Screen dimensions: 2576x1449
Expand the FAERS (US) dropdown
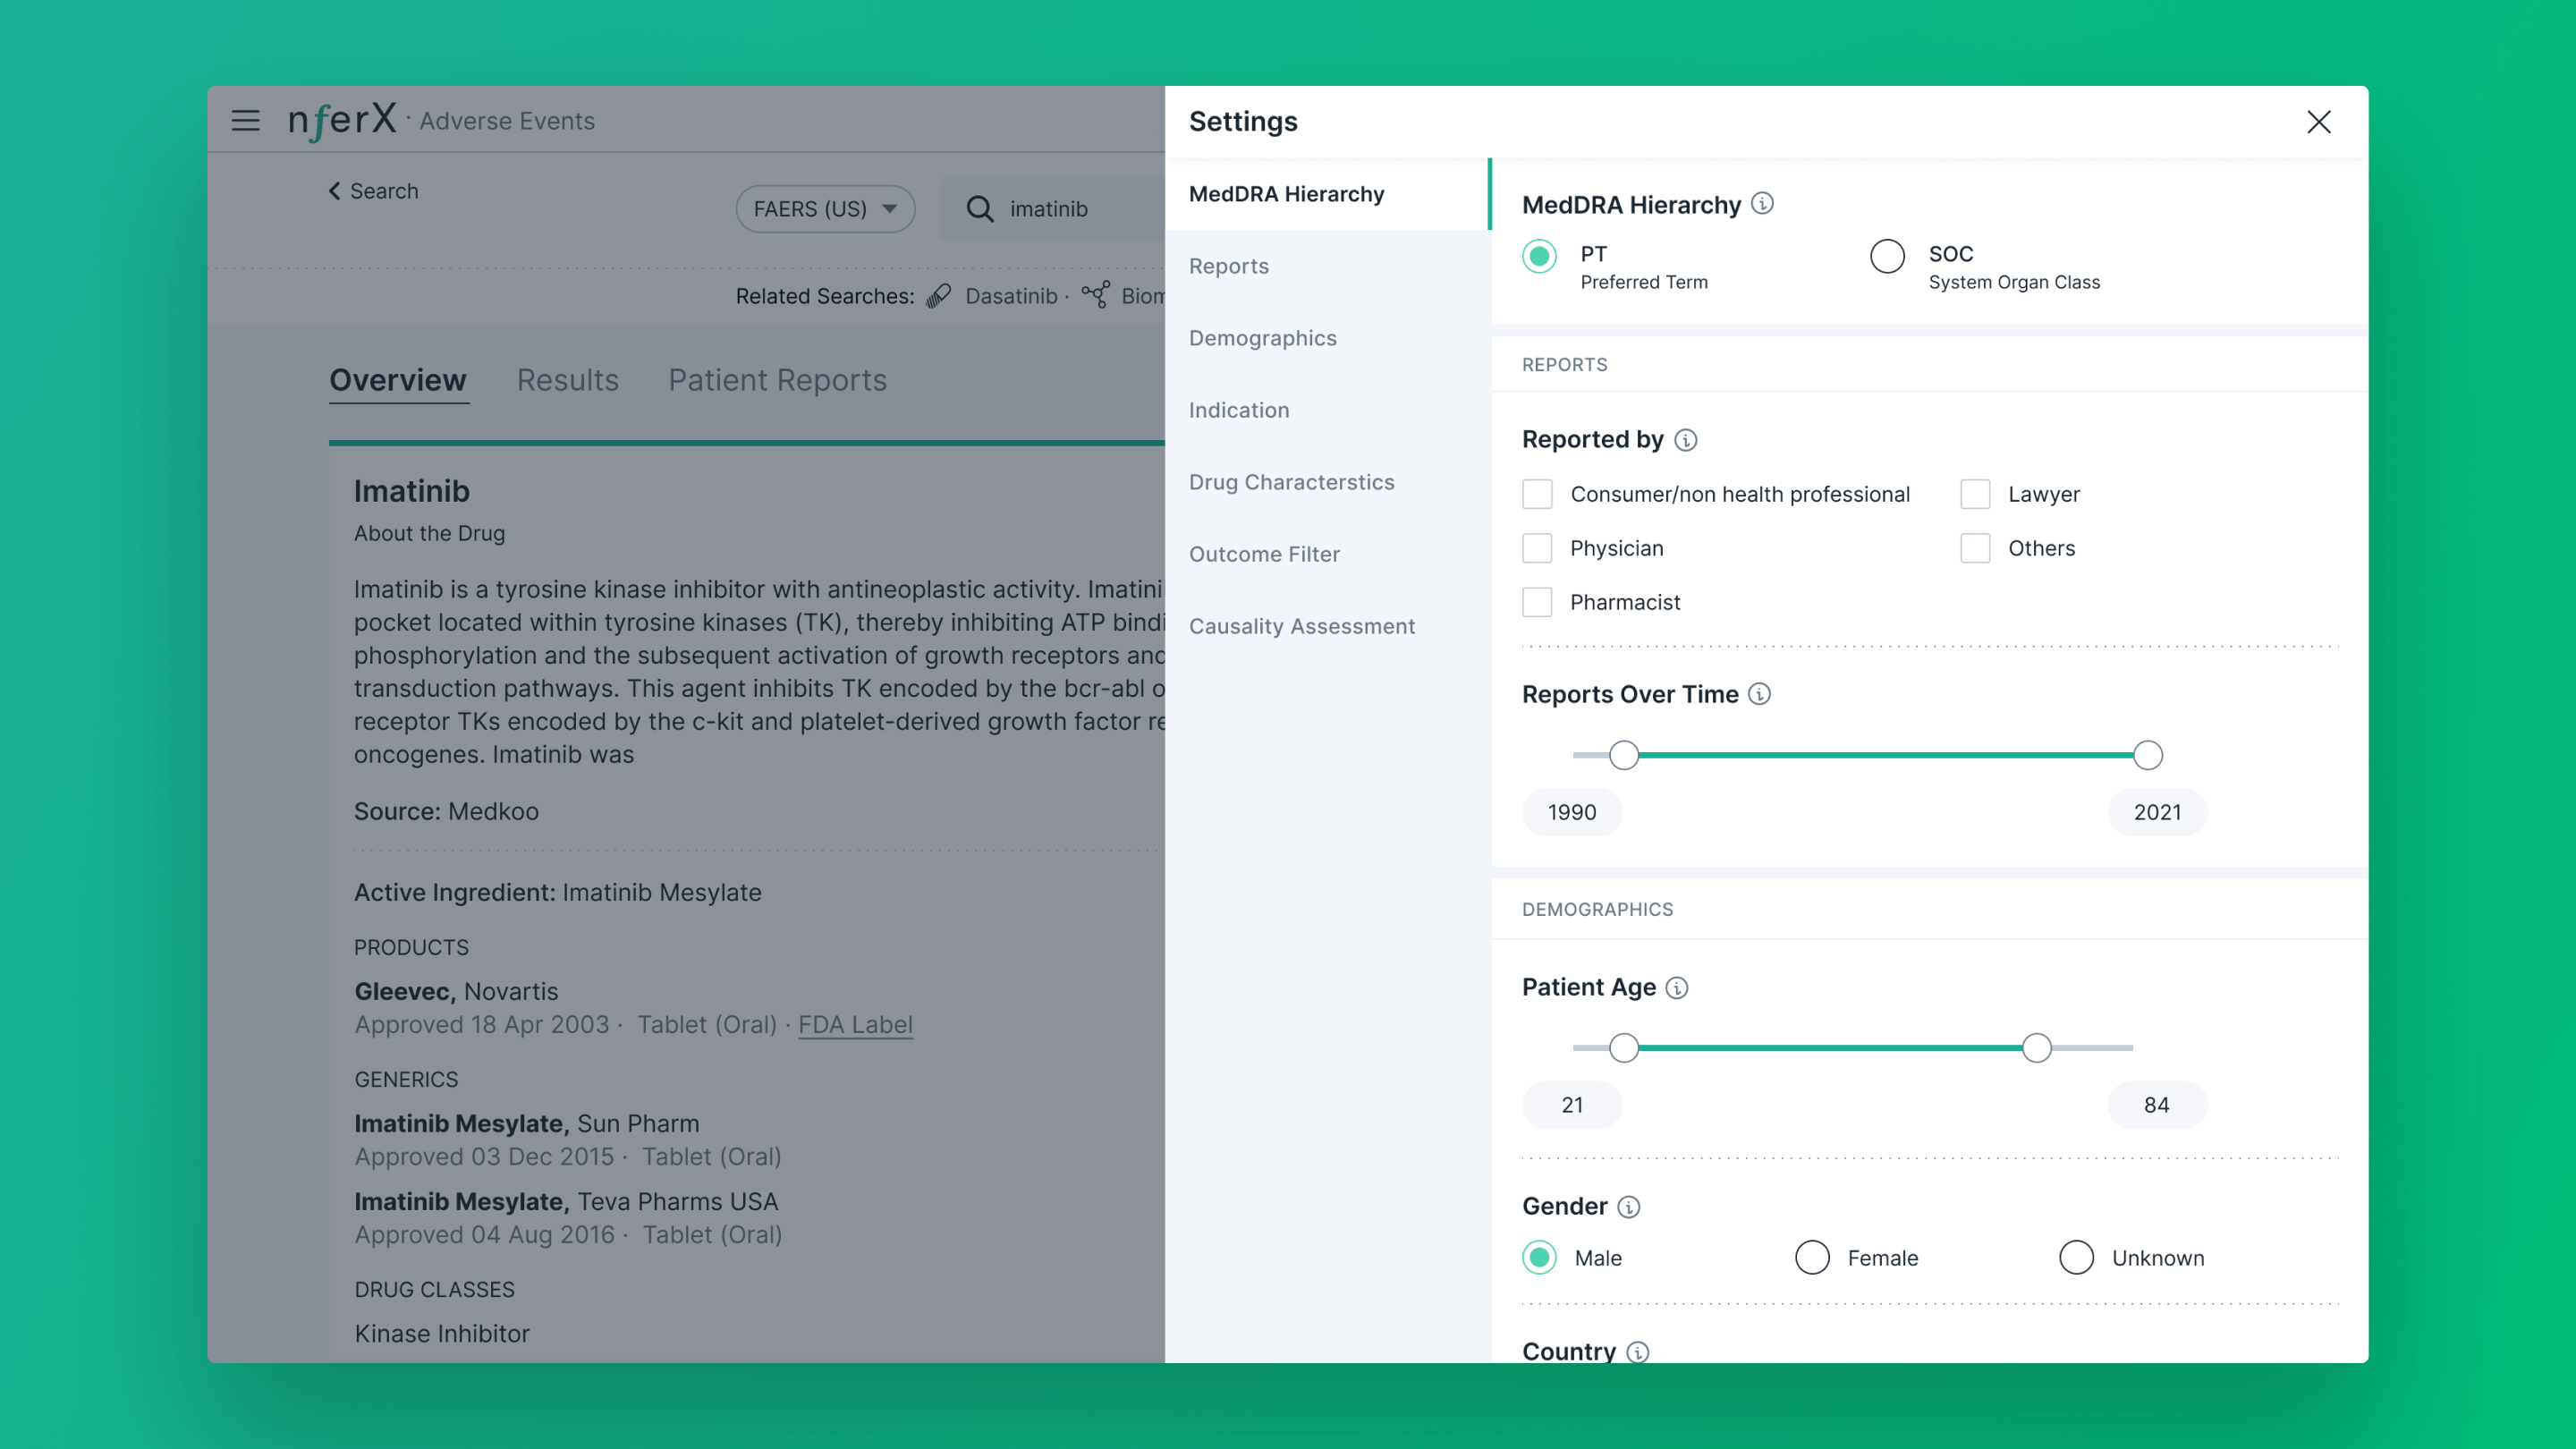(825, 209)
